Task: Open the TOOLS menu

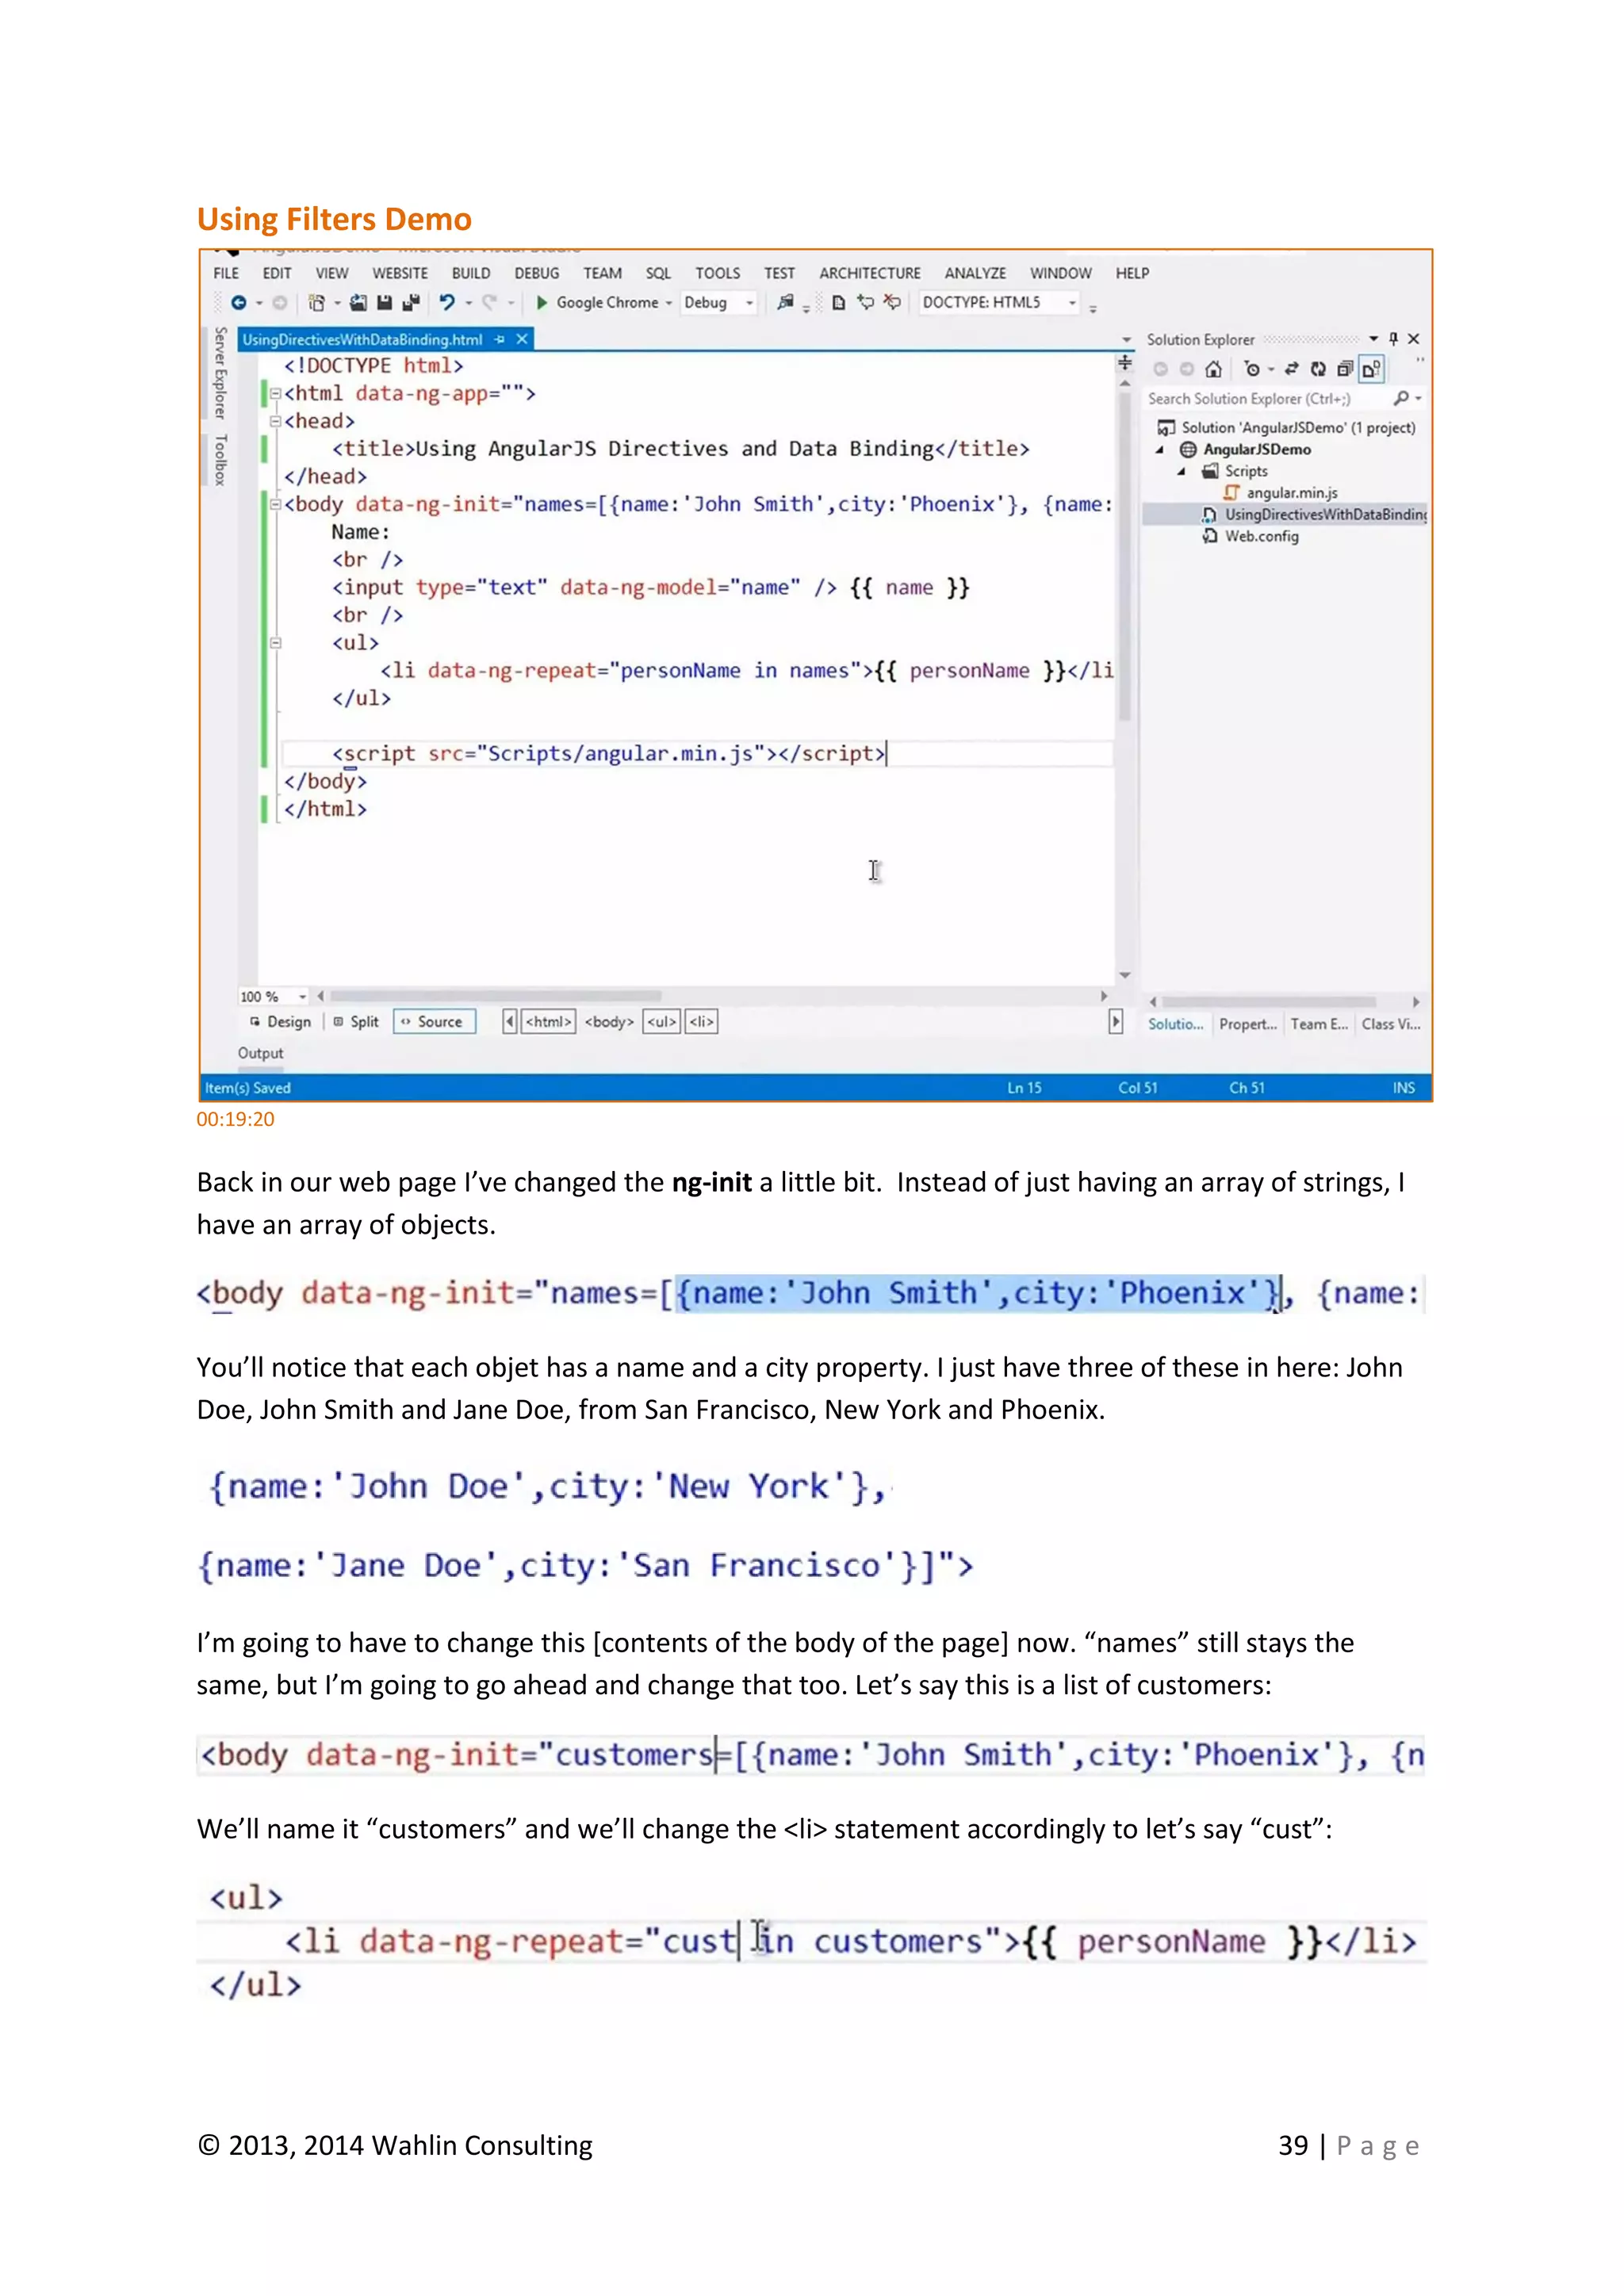Action: point(718,273)
